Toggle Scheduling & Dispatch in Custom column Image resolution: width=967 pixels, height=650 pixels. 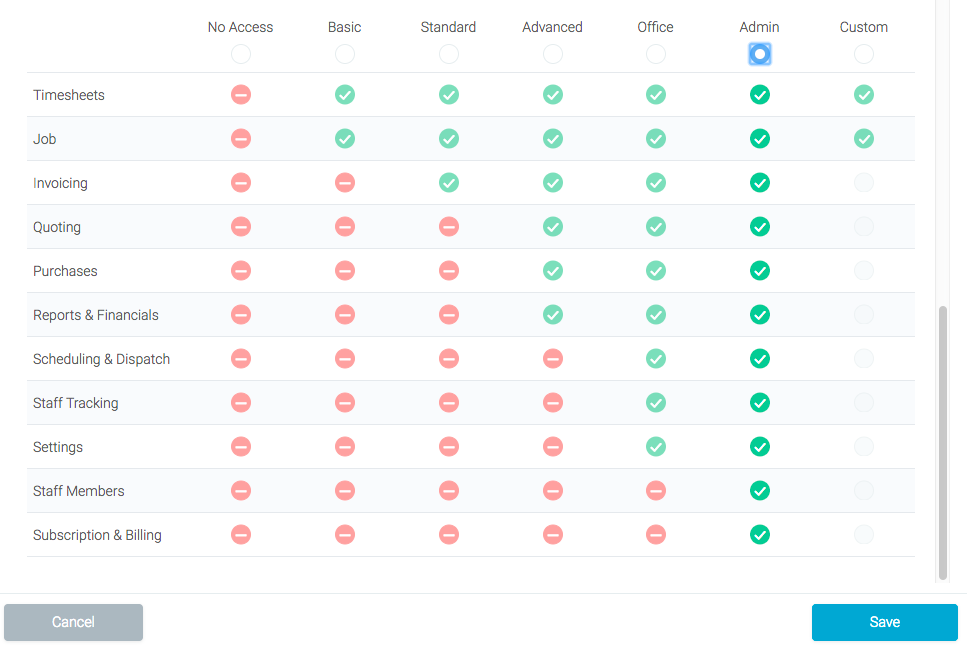tap(863, 358)
